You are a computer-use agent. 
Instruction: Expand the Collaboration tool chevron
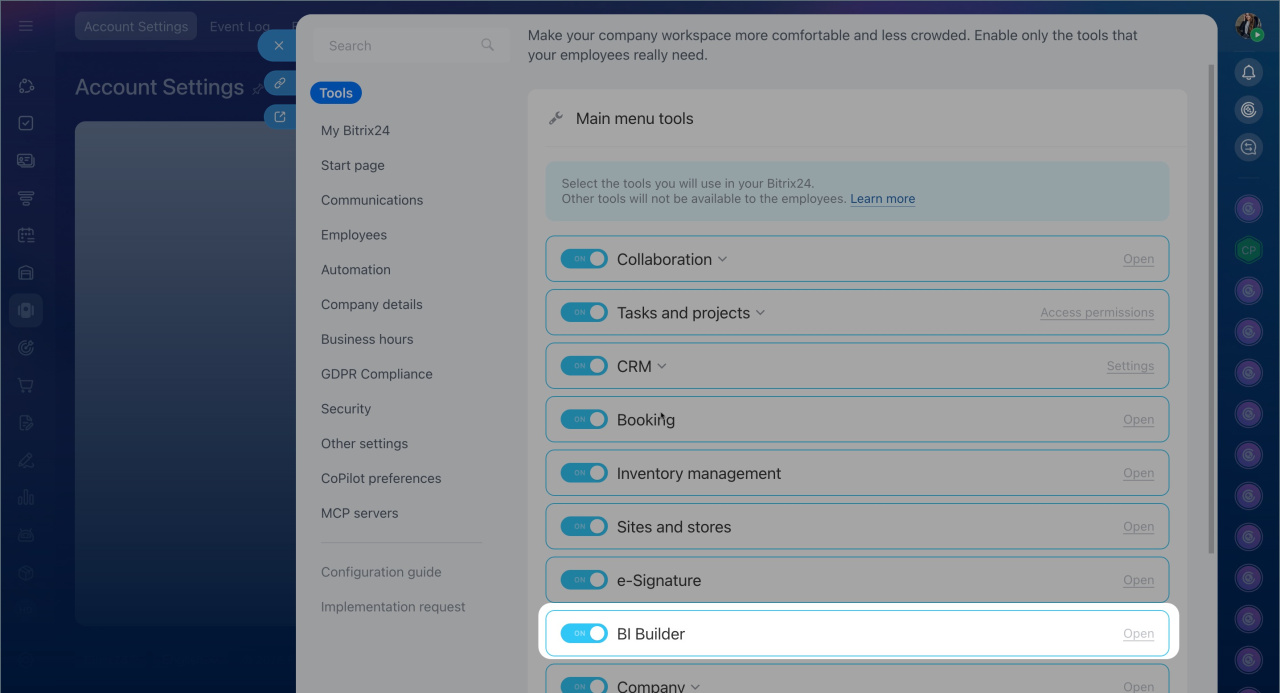pos(723,259)
